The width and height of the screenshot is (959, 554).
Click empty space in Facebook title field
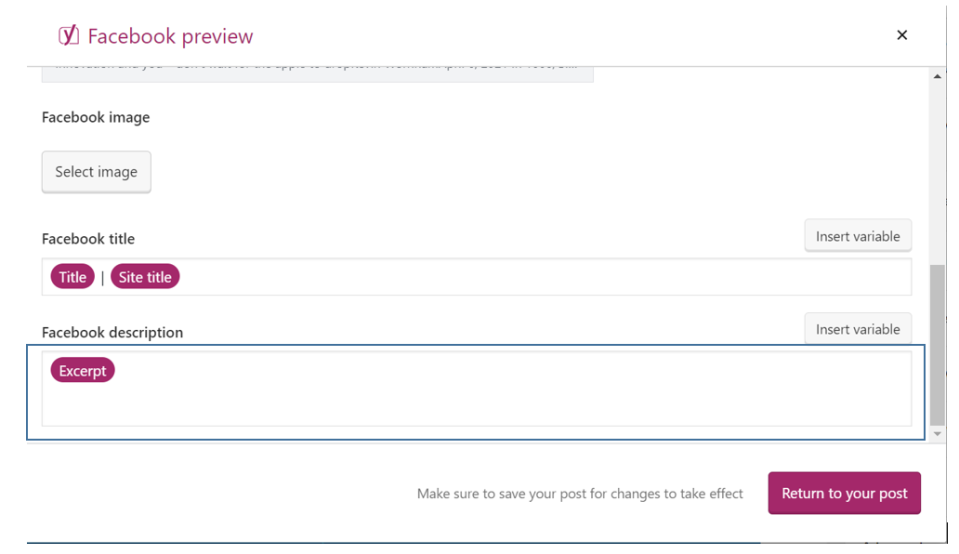(540, 277)
